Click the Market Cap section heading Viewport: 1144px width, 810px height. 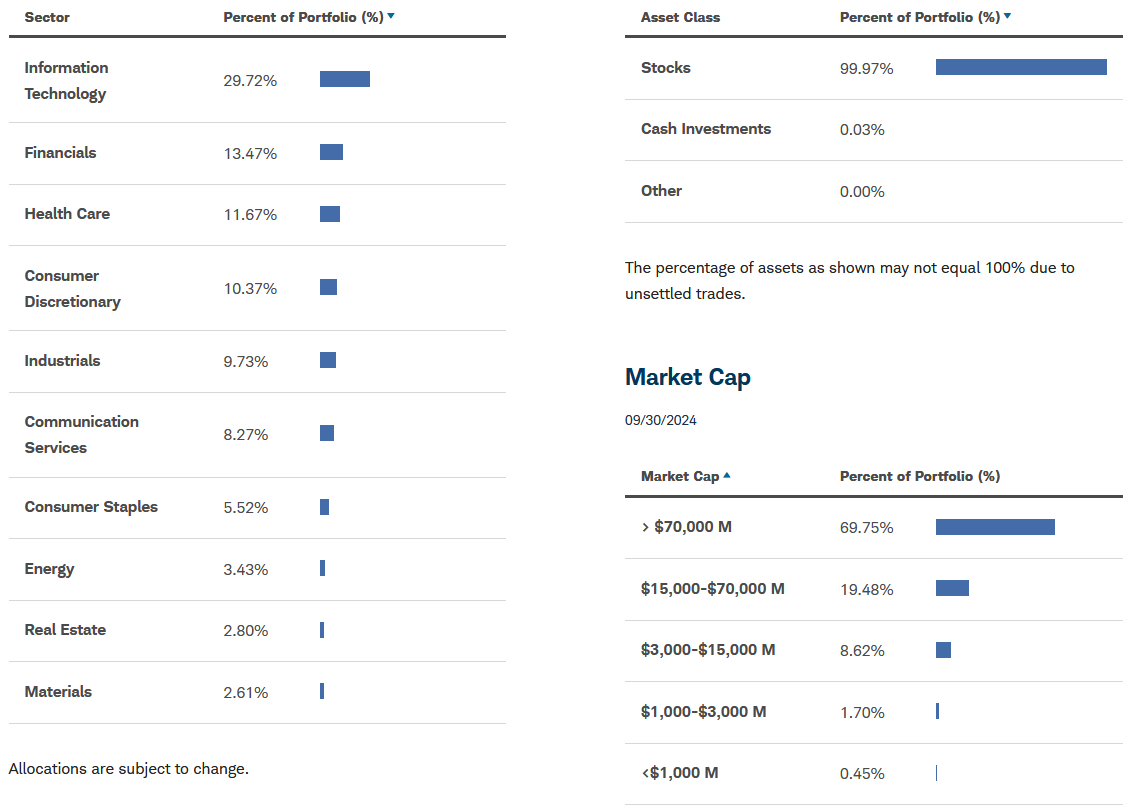tap(687, 377)
